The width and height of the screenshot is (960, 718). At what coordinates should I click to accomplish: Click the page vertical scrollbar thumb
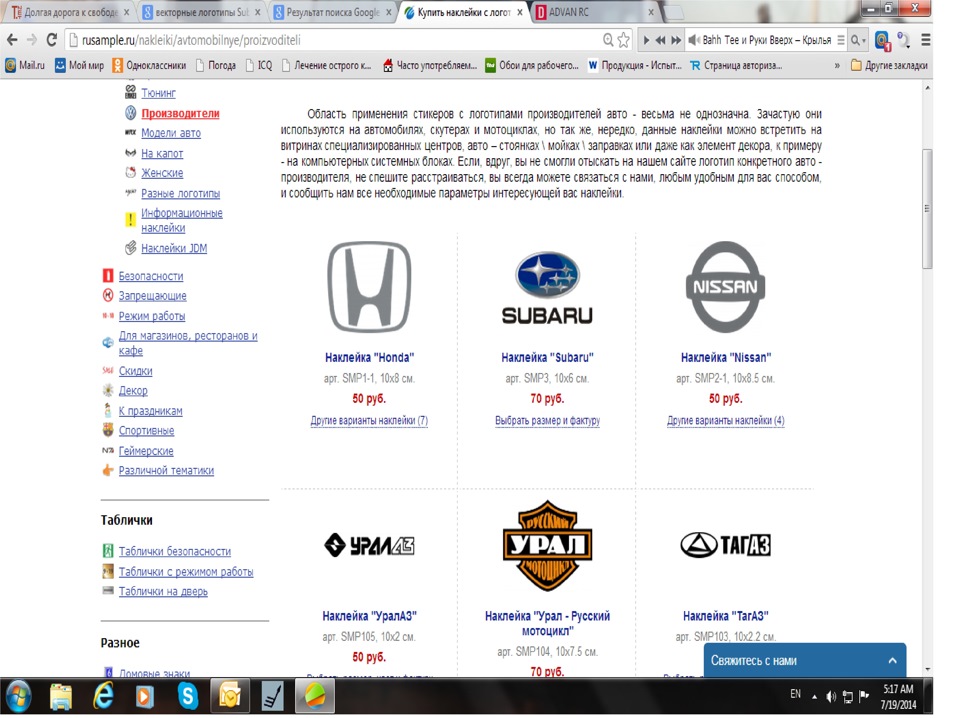(927, 209)
